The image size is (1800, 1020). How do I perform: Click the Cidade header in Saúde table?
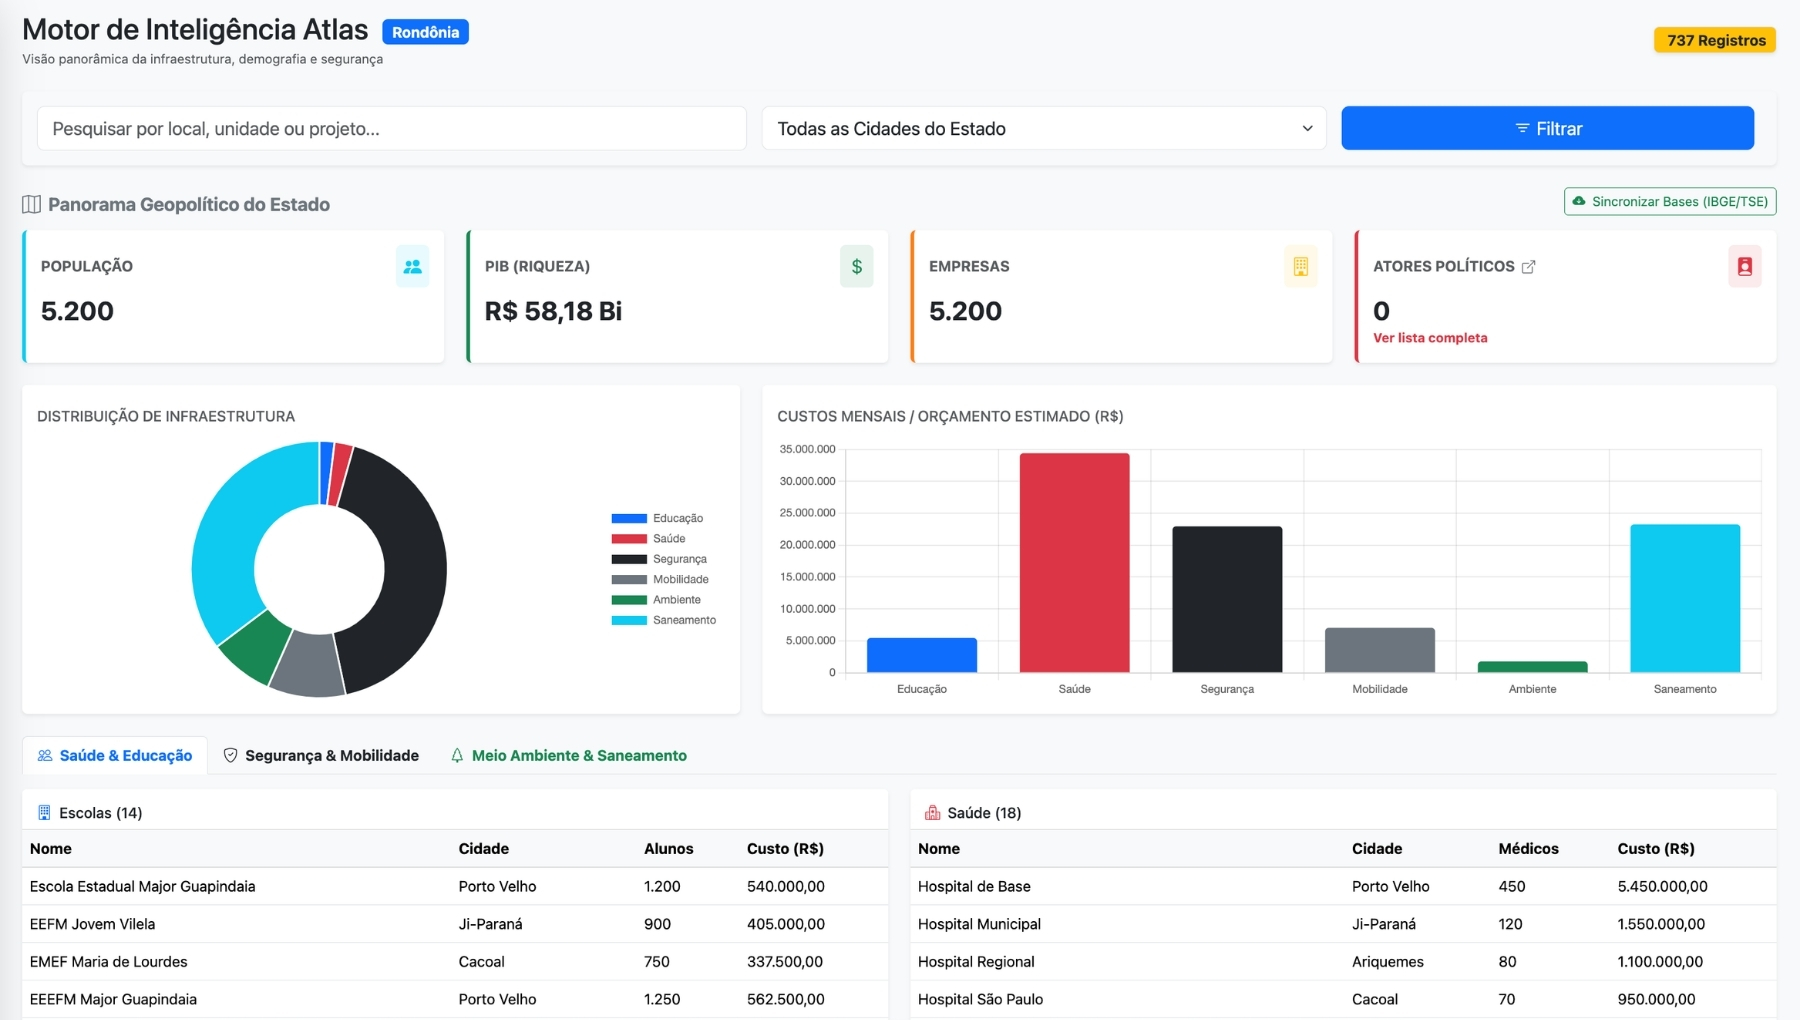(x=1377, y=849)
